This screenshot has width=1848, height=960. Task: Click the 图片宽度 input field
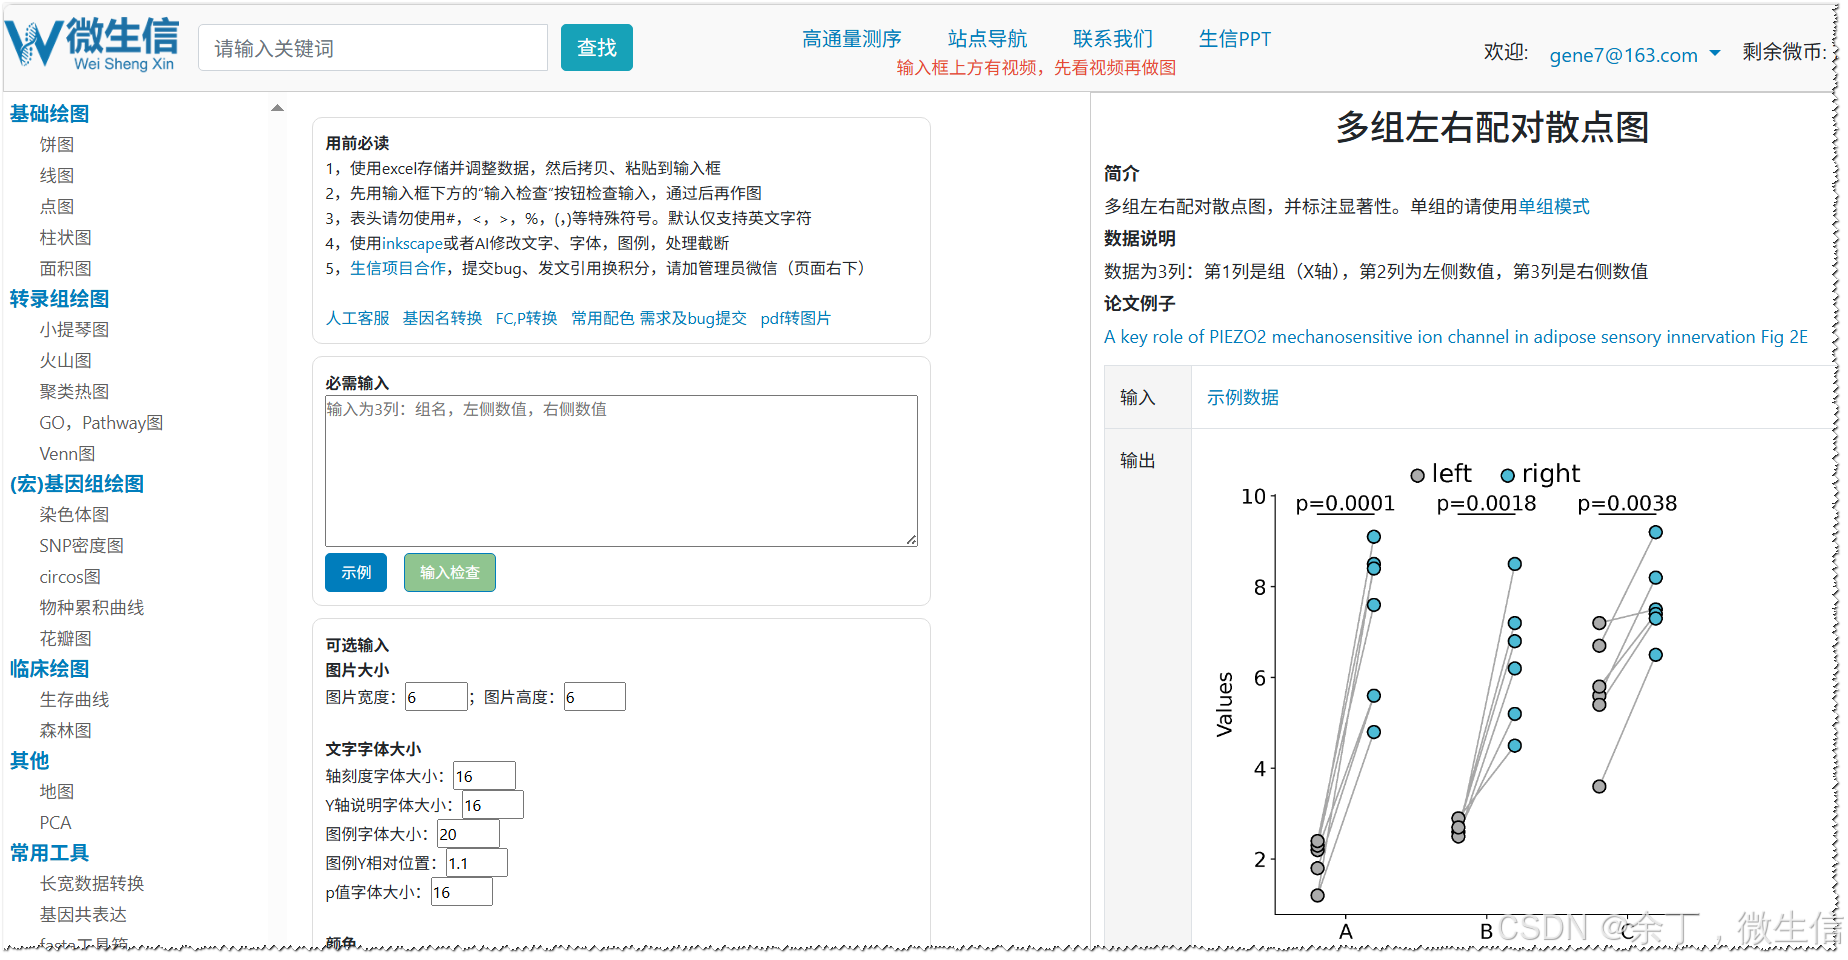coord(436,697)
